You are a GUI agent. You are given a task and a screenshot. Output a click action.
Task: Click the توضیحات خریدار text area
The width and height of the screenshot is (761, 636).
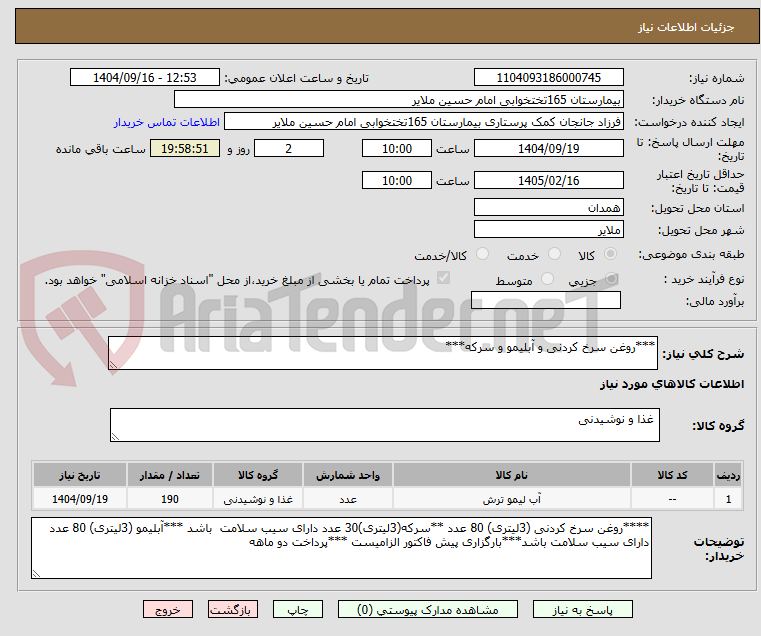[341, 548]
